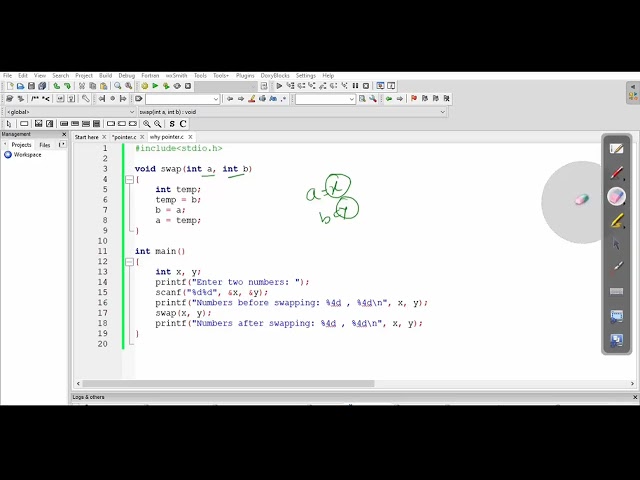640x480 pixels.
Task: Click the zoom in icon in wxSmith toolbar
Action: coord(147,124)
